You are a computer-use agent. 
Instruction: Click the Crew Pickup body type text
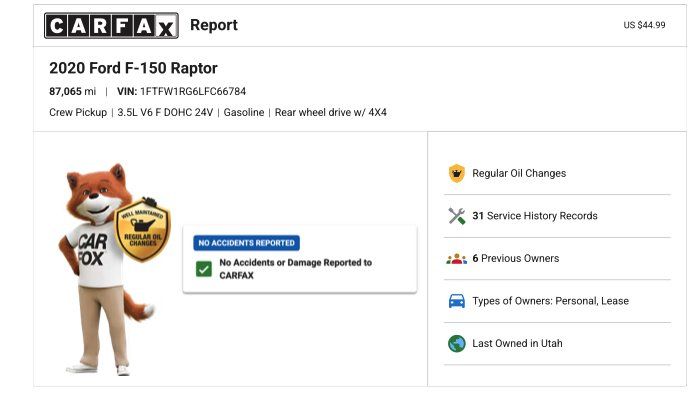coord(78,113)
